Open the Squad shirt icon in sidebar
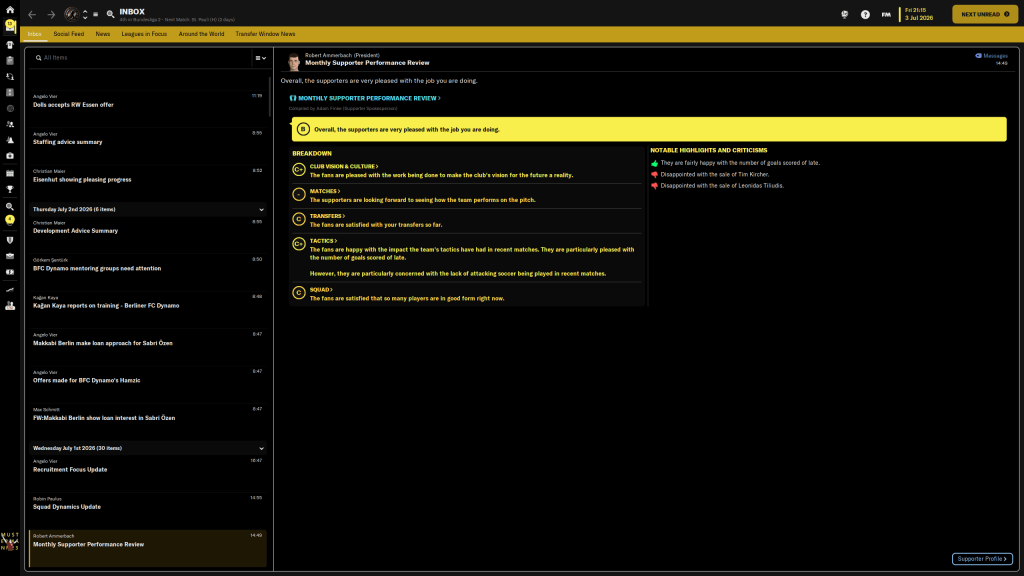 (x=9, y=43)
